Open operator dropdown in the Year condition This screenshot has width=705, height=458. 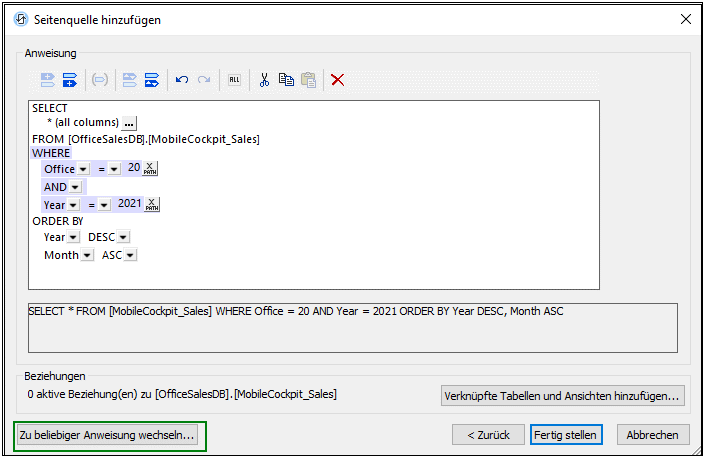104,205
